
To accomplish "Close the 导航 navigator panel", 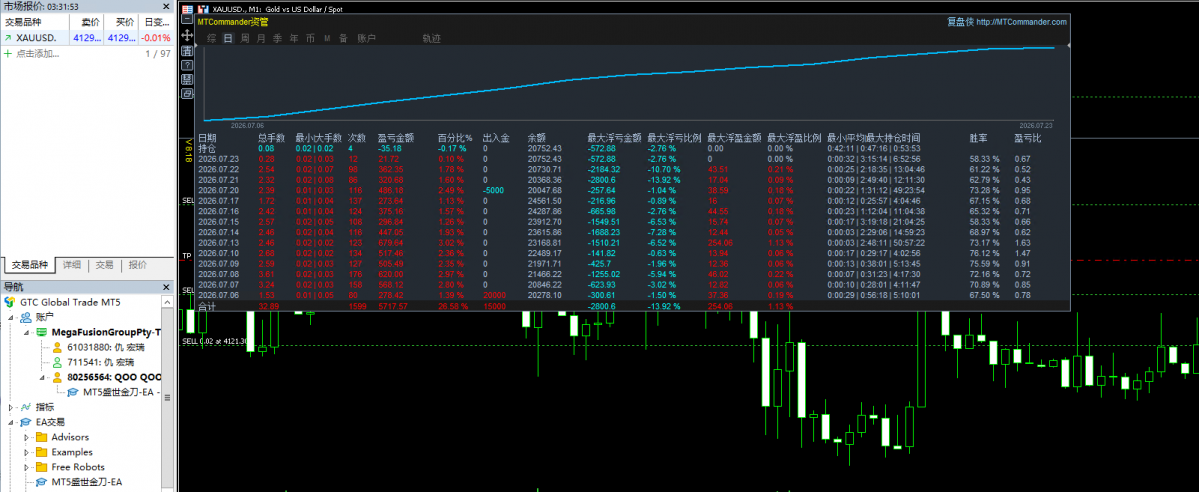I will pyautogui.click(x=166, y=287).
